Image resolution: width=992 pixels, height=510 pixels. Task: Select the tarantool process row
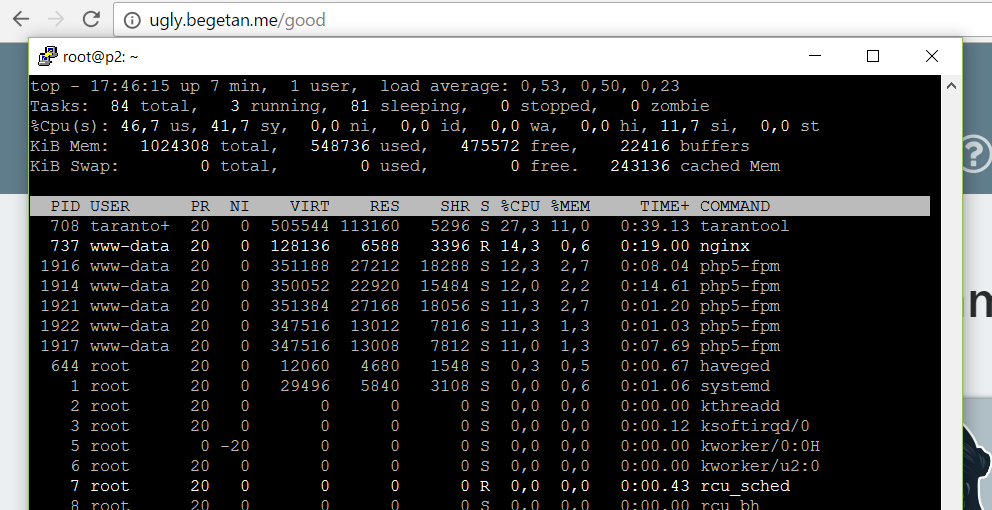click(480, 226)
